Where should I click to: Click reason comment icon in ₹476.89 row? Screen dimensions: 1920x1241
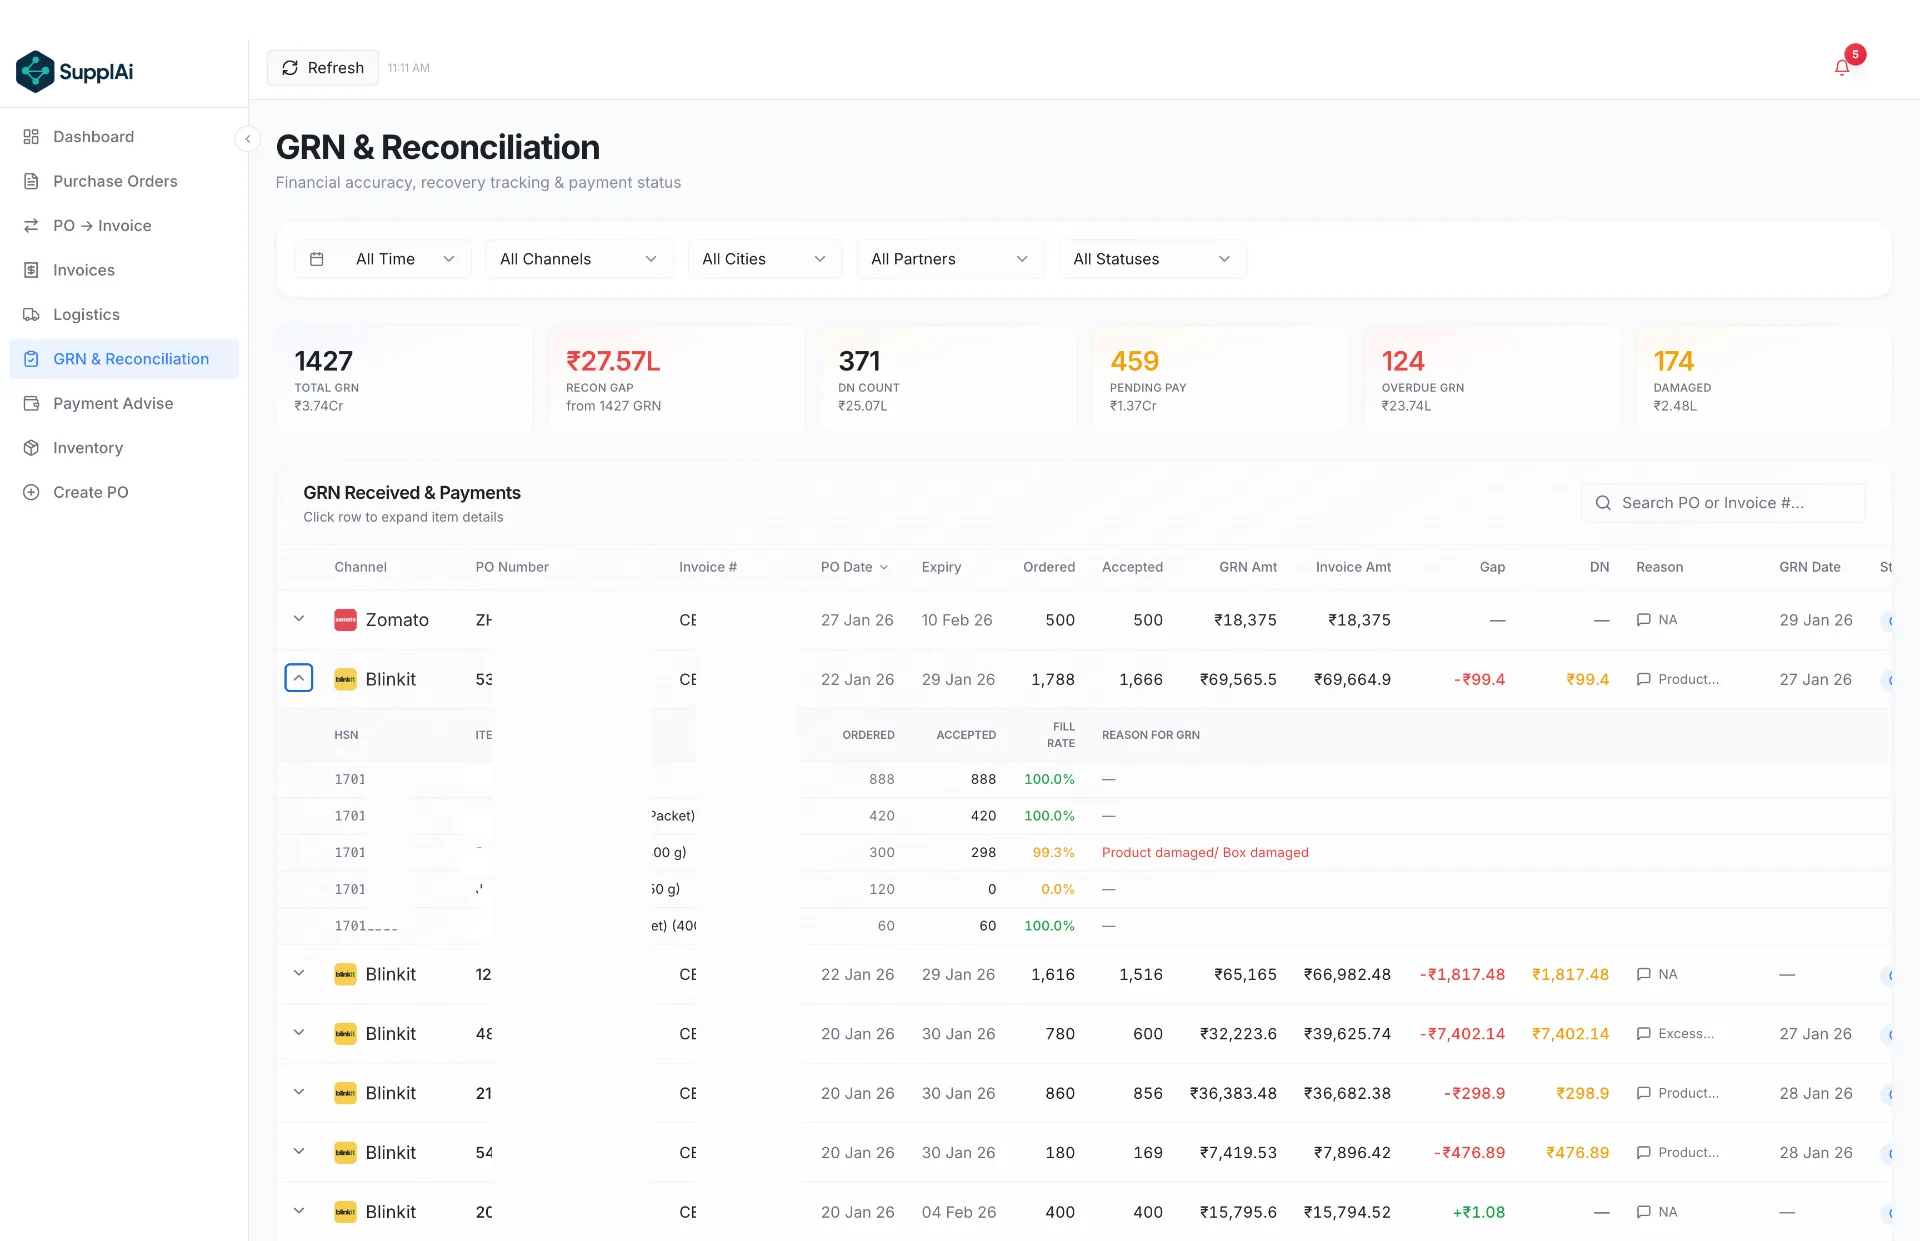[1643, 1152]
